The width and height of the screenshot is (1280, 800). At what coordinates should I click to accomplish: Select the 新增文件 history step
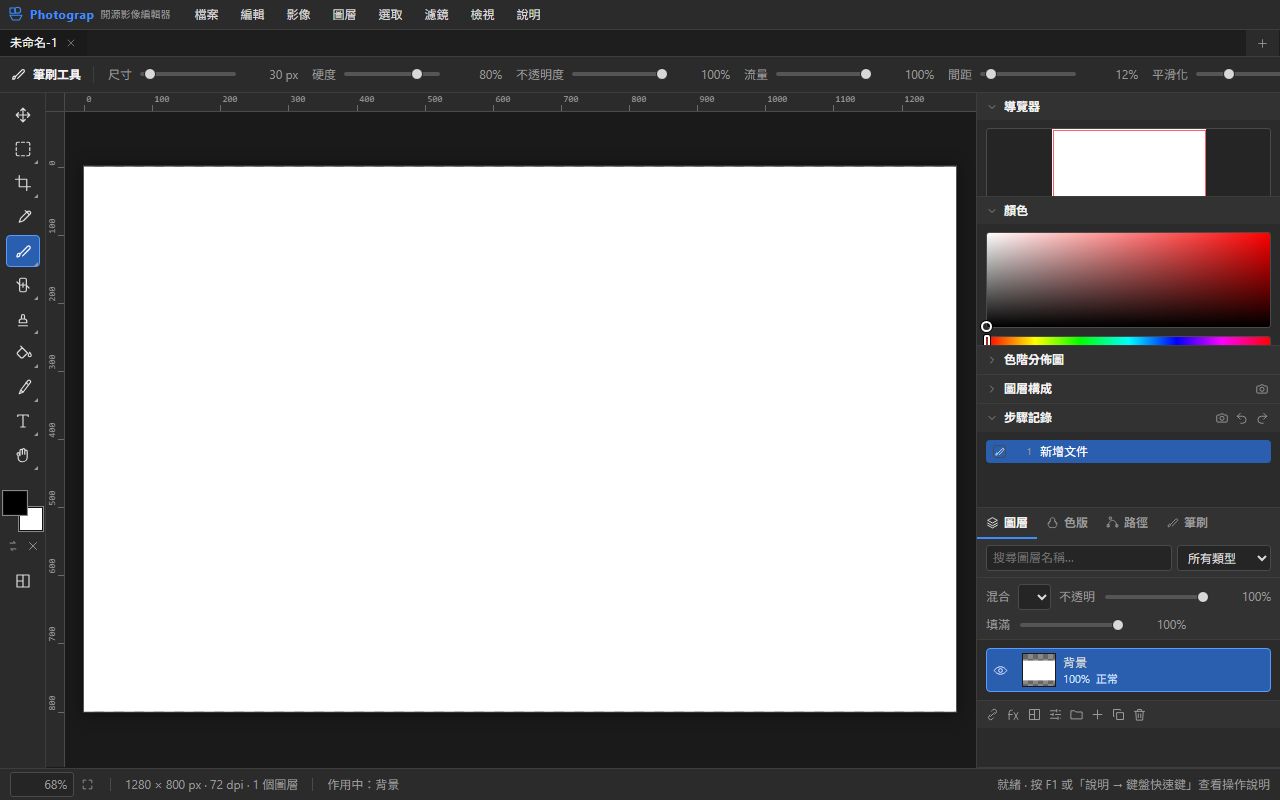[1128, 452]
